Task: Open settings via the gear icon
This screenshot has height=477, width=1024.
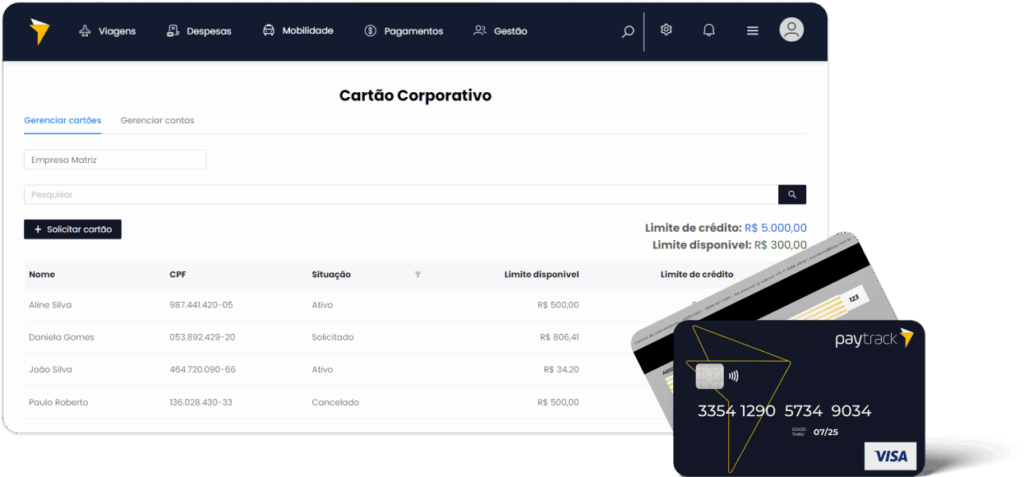Action: (666, 30)
